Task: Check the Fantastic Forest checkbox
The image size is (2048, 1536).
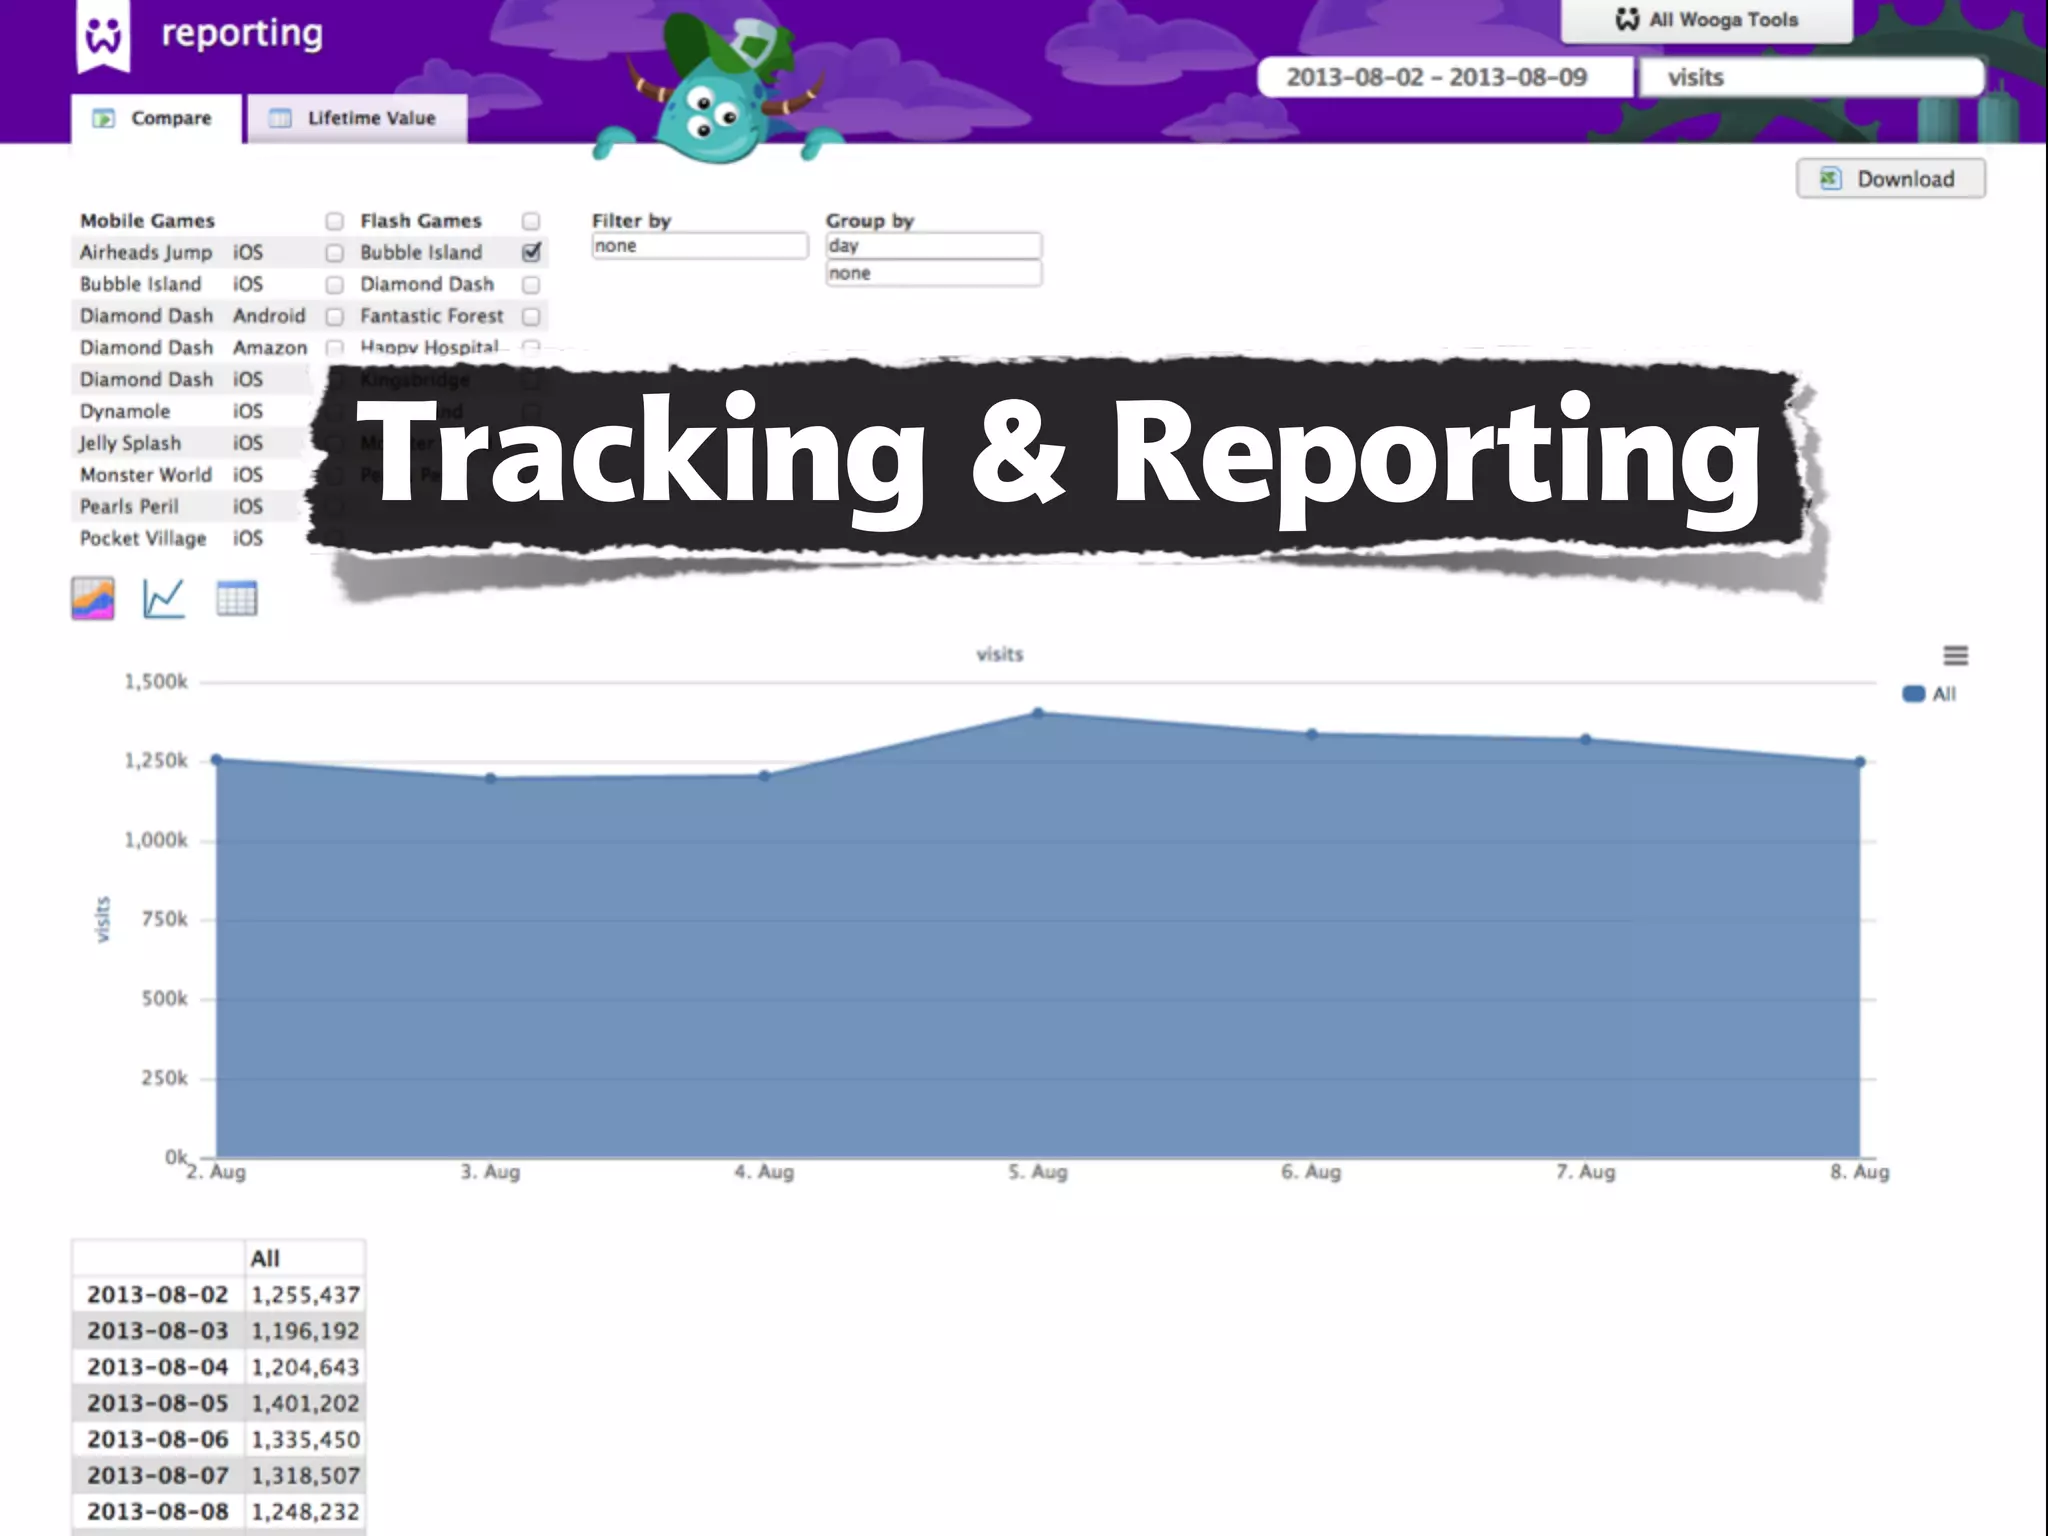Action: [x=531, y=317]
